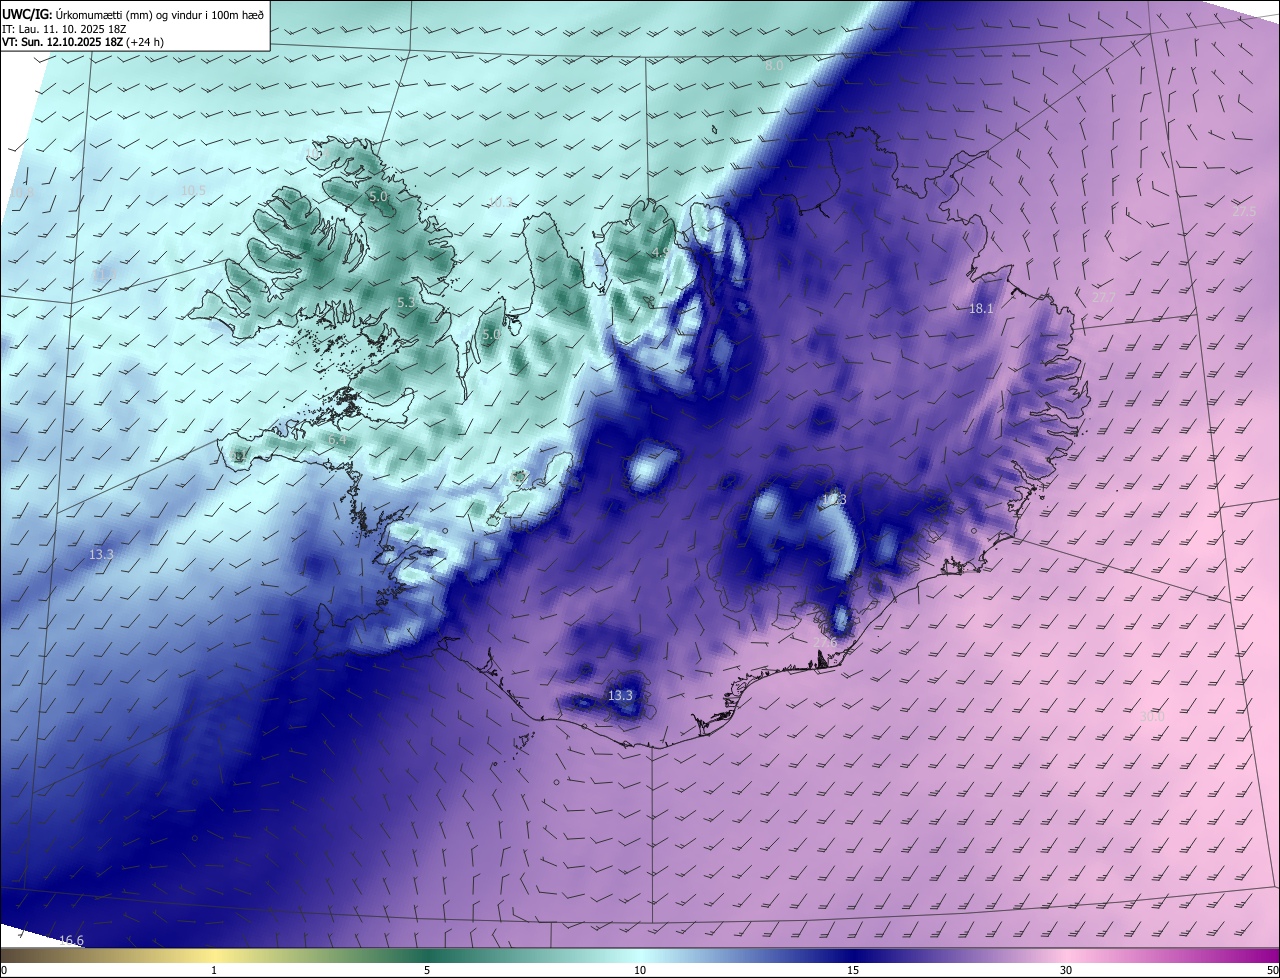Click the 17.3 value over Vatnajökull

834,499
